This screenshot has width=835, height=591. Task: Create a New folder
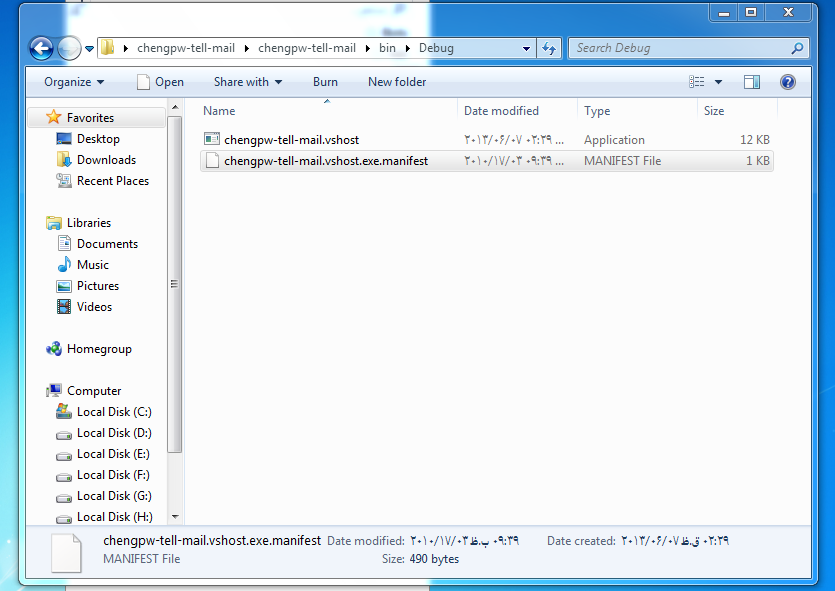[397, 82]
